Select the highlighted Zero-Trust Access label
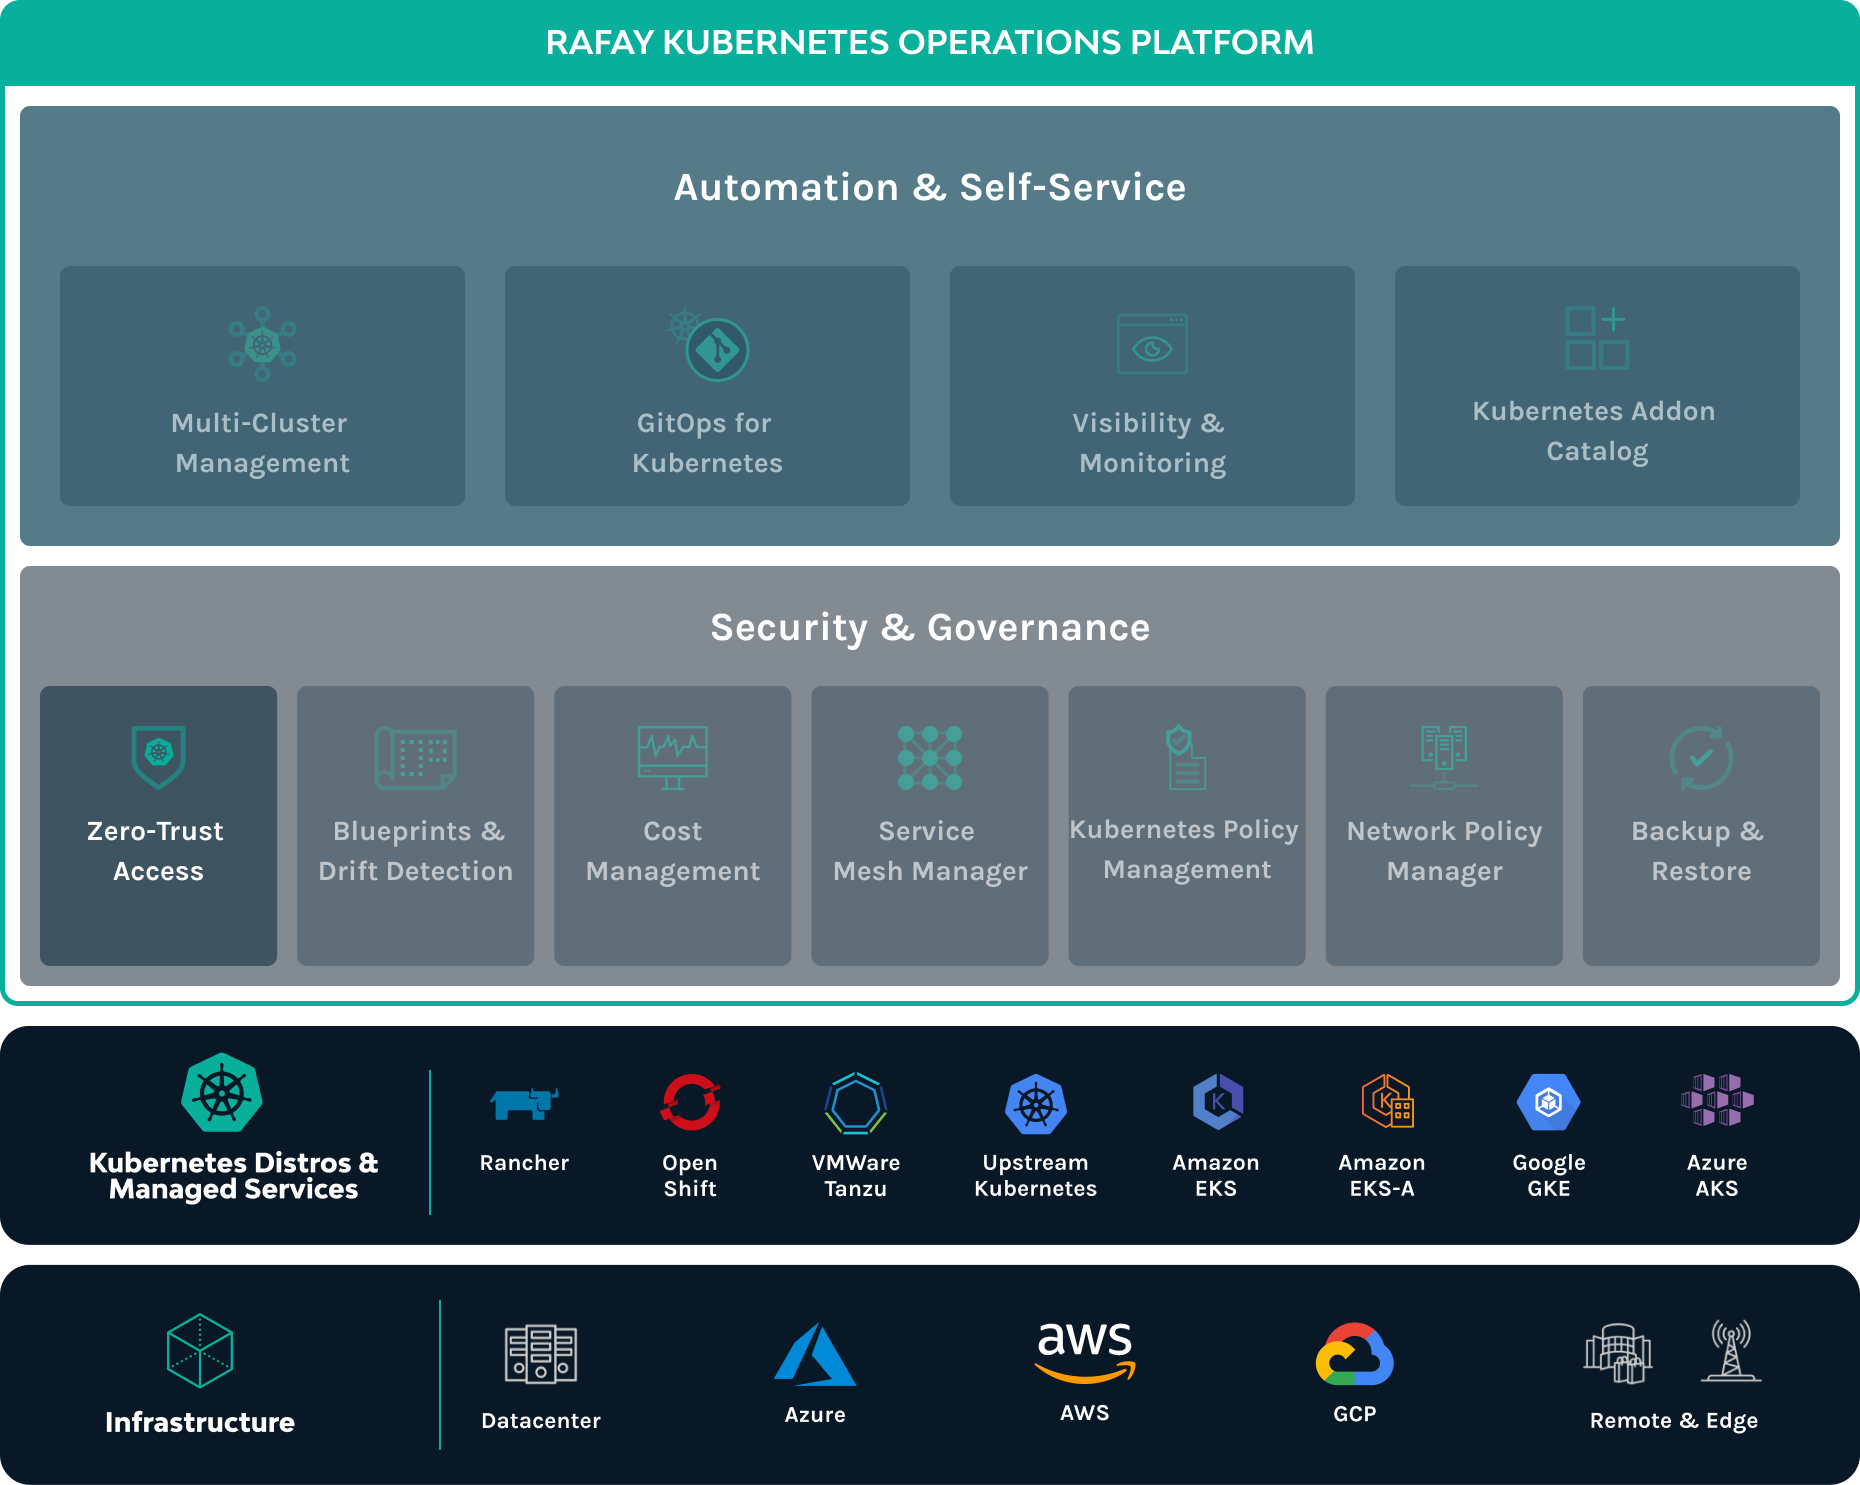This screenshot has width=1860, height=1485. (x=157, y=851)
